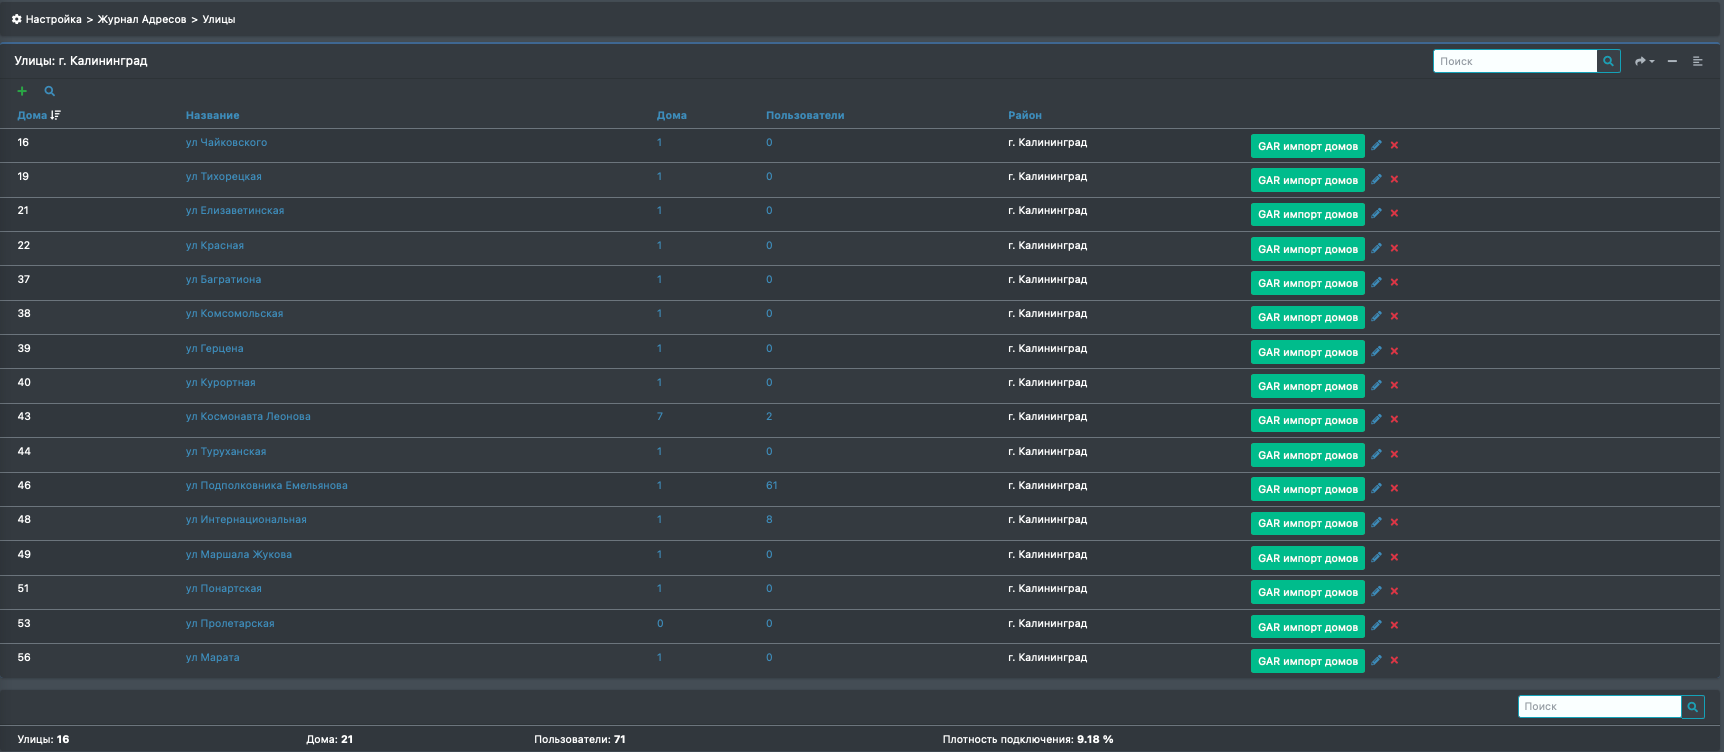Open the search icon below the Улицы title
This screenshot has height=752, width=1724.
(x=49, y=91)
